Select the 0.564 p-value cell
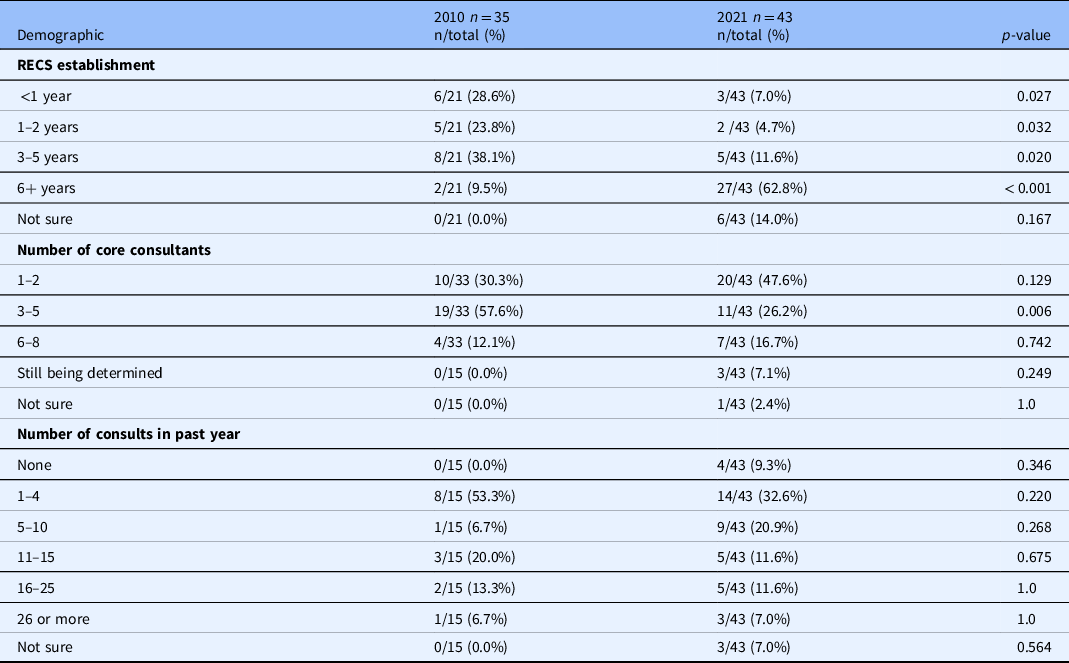 [1033, 647]
